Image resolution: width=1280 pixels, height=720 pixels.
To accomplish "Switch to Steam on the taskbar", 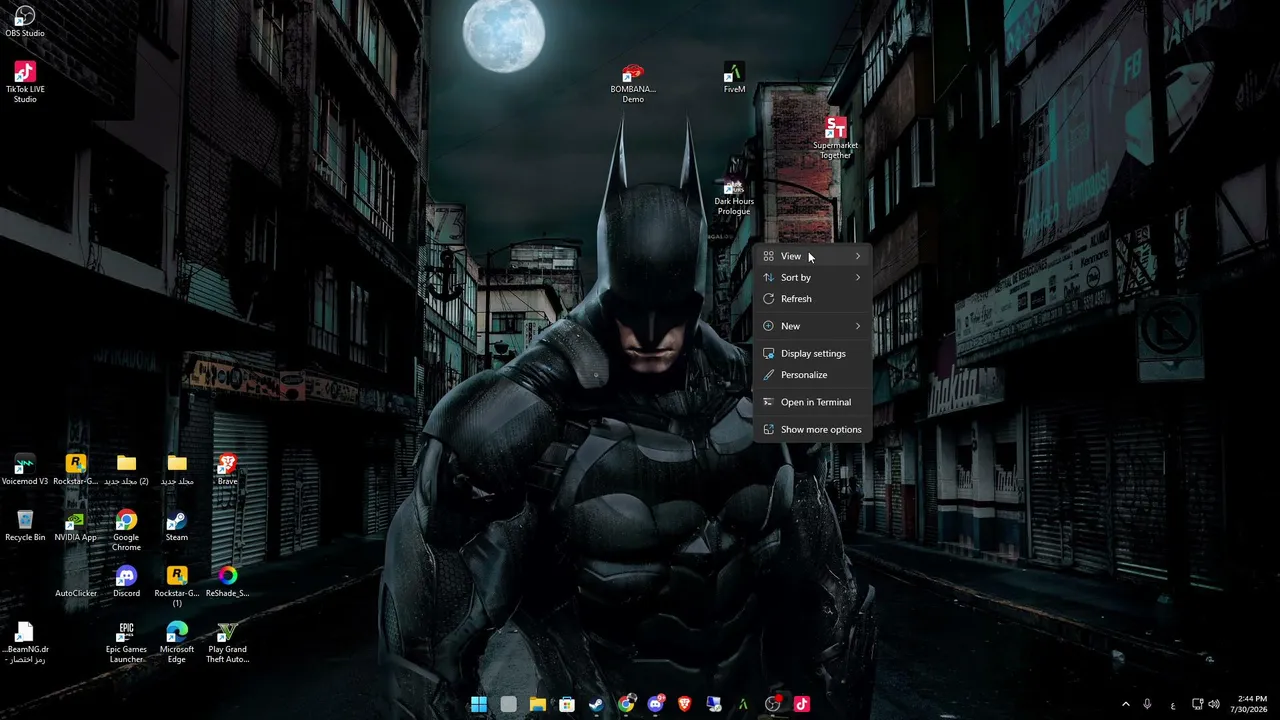I will [x=596, y=704].
